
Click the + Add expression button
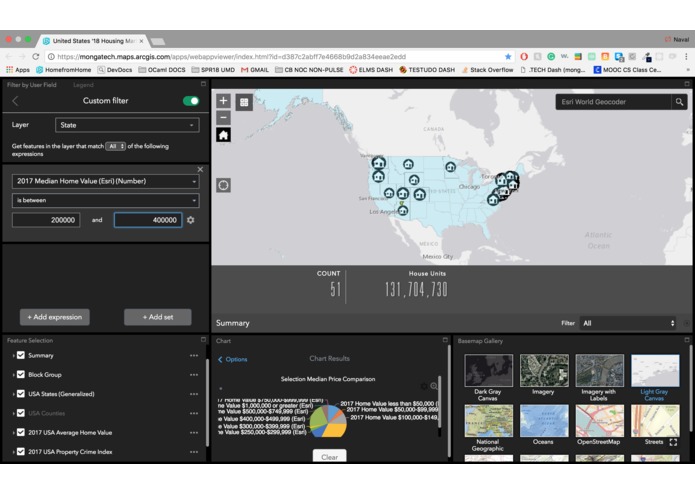point(55,317)
